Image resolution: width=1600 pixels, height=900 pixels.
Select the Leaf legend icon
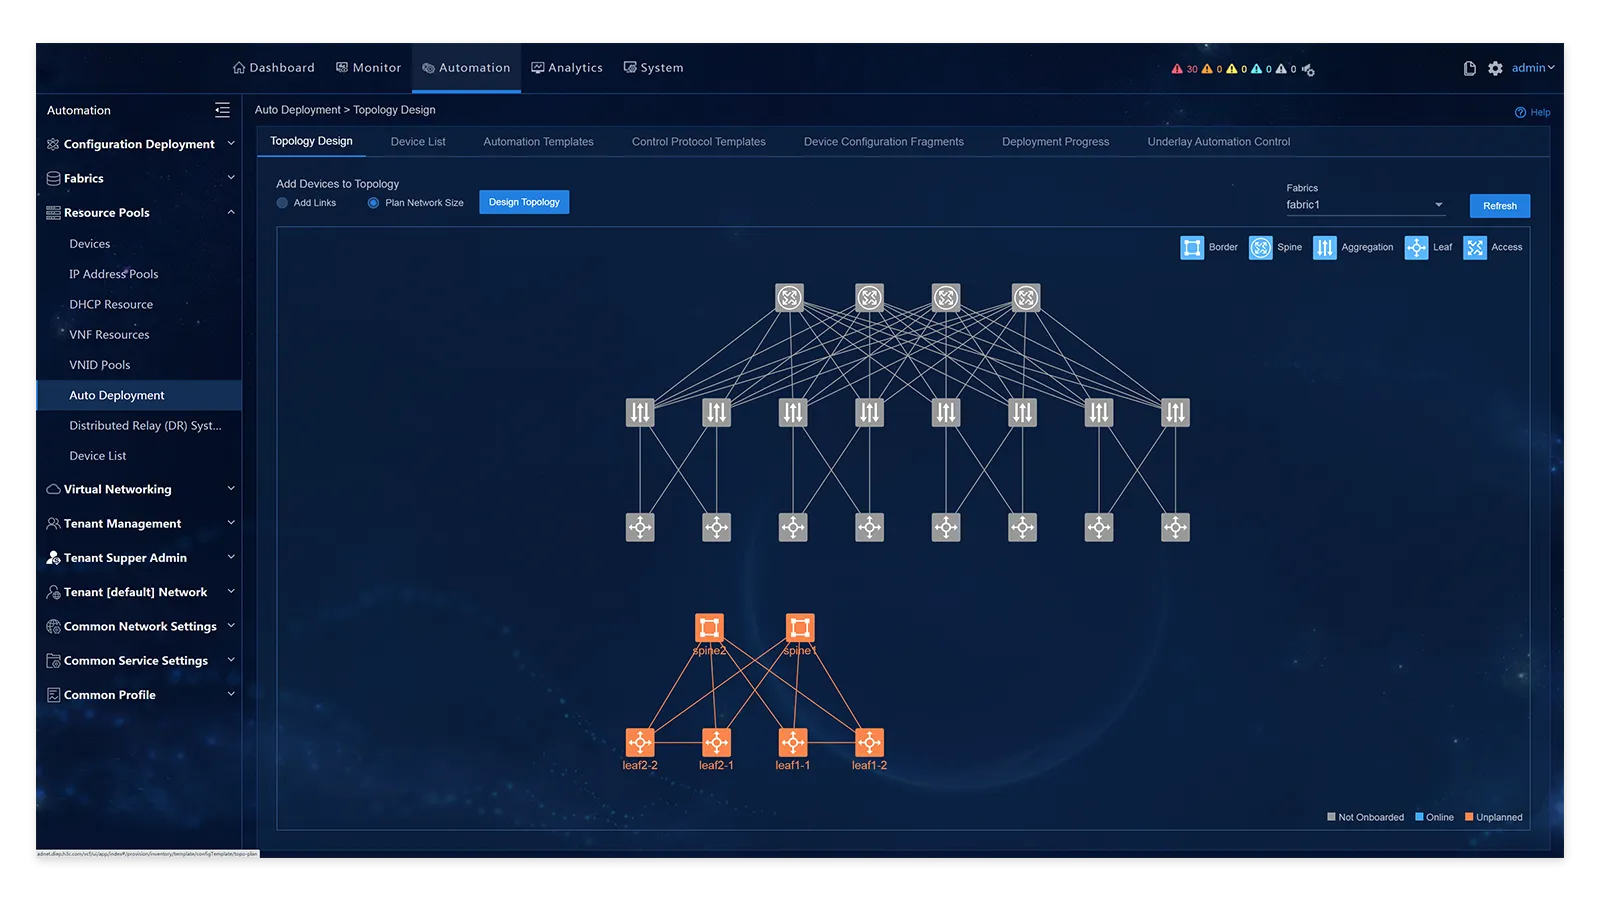click(x=1416, y=247)
